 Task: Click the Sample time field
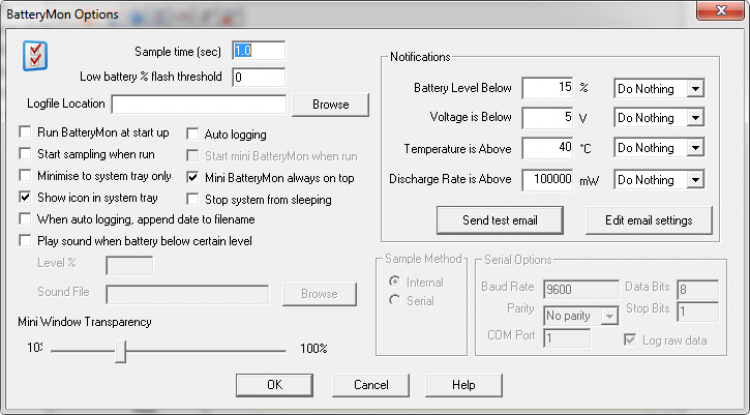pyautogui.click(x=259, y=51)
